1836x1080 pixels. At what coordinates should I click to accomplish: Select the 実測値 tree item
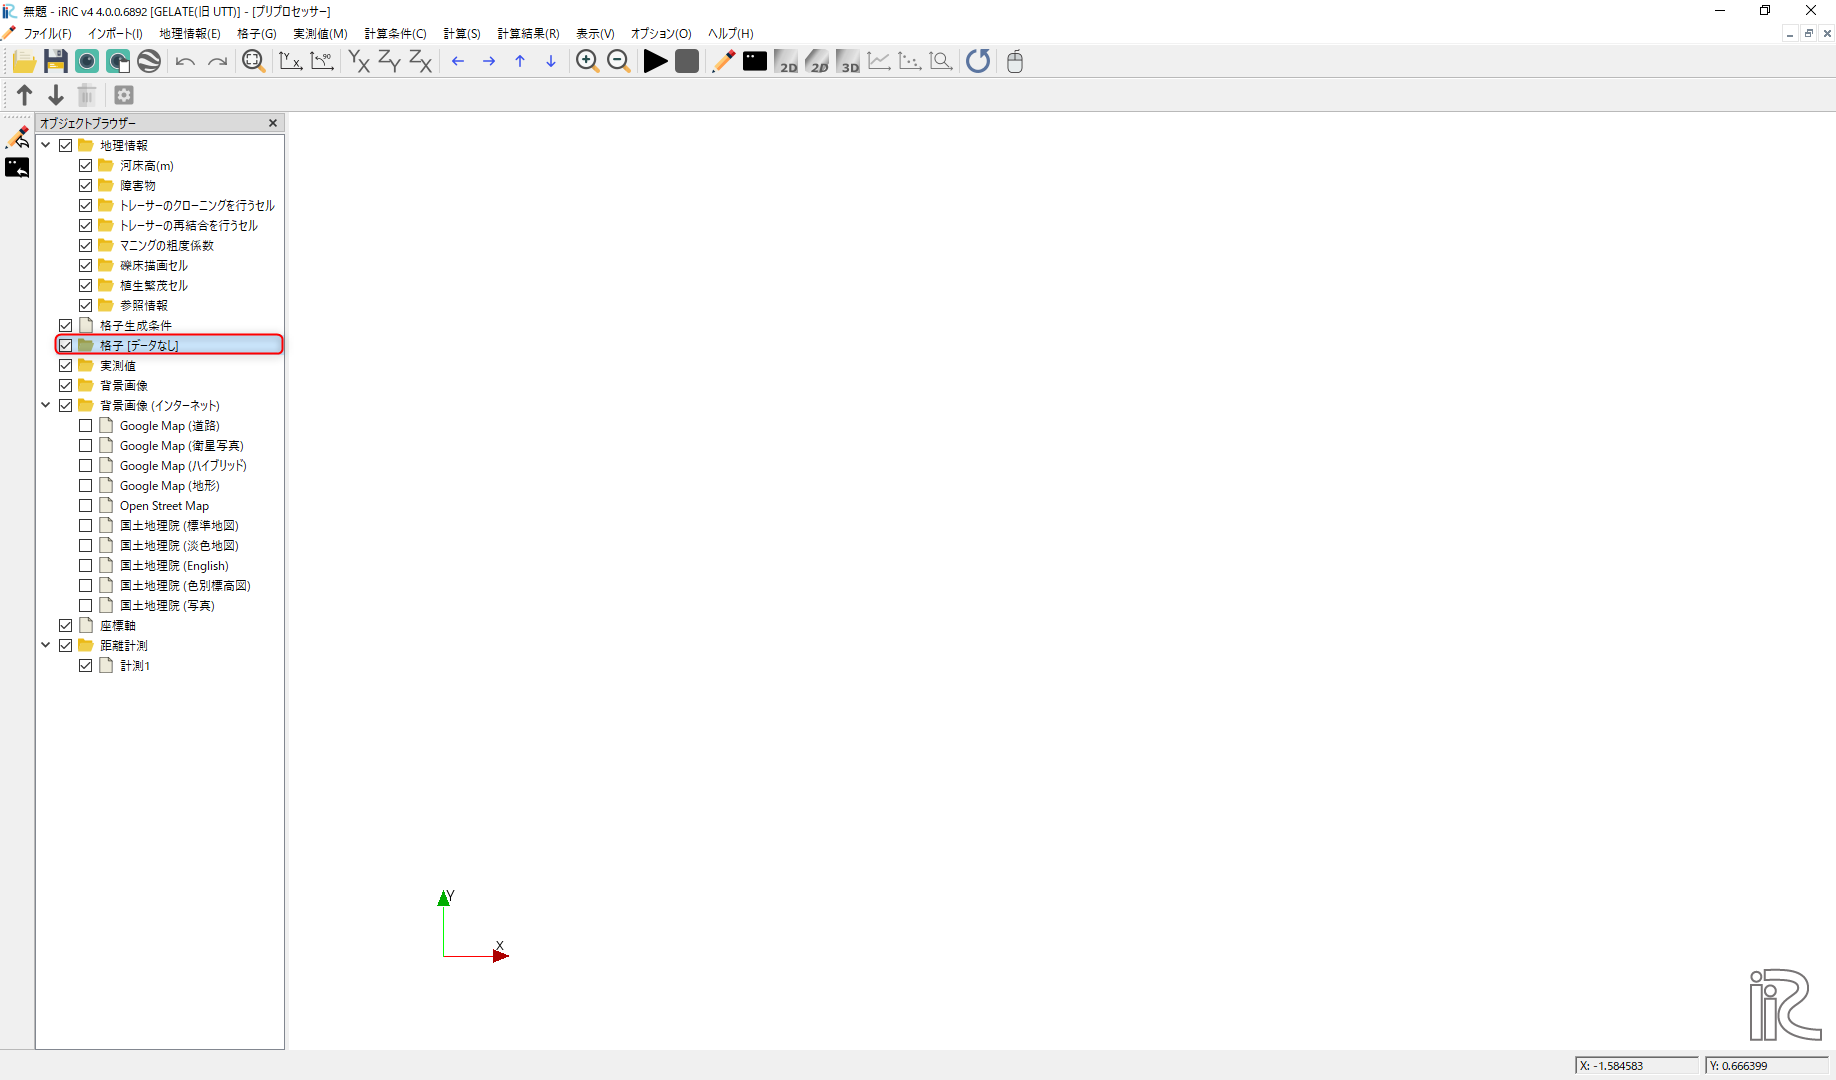[x=118, y=366]
